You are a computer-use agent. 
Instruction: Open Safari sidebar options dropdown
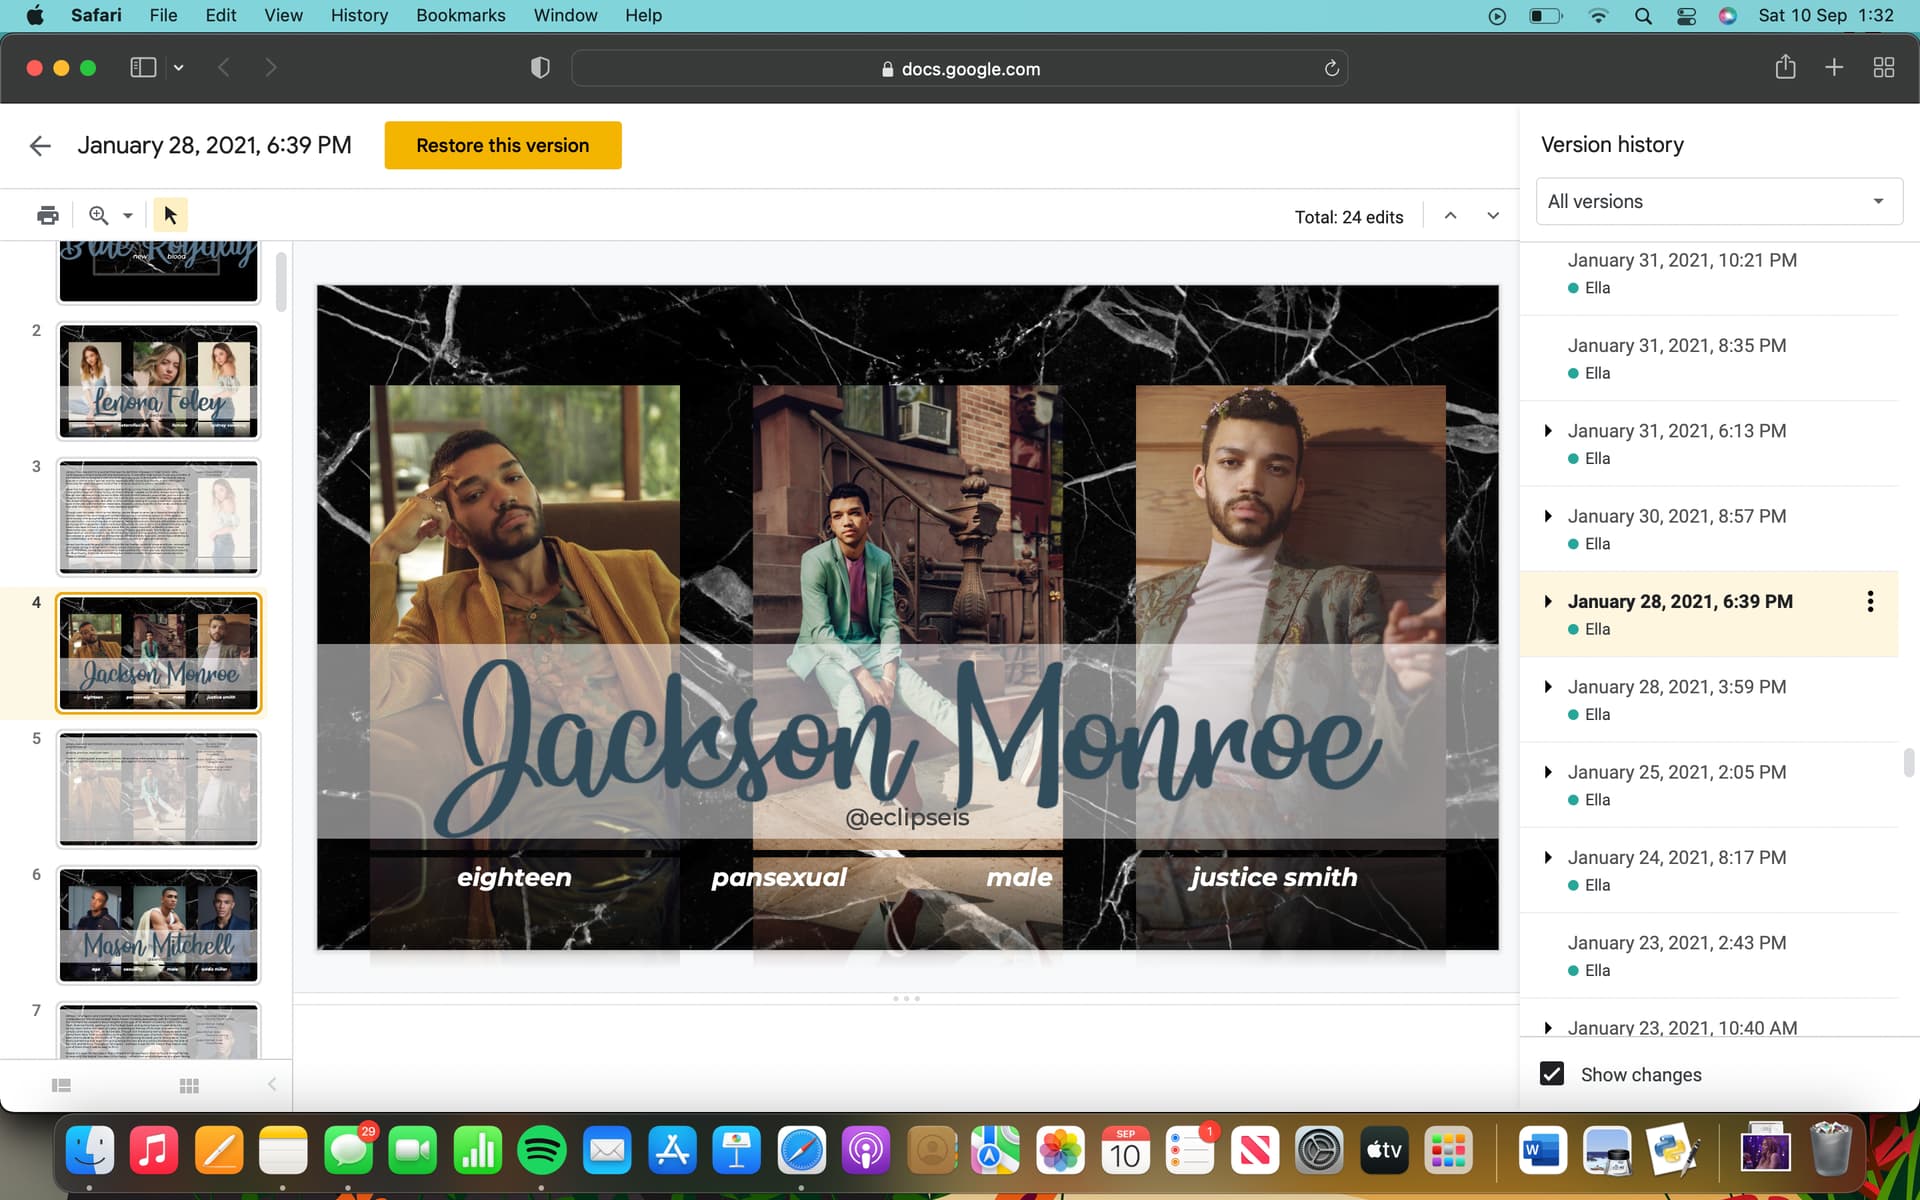(x=179, y=68)
